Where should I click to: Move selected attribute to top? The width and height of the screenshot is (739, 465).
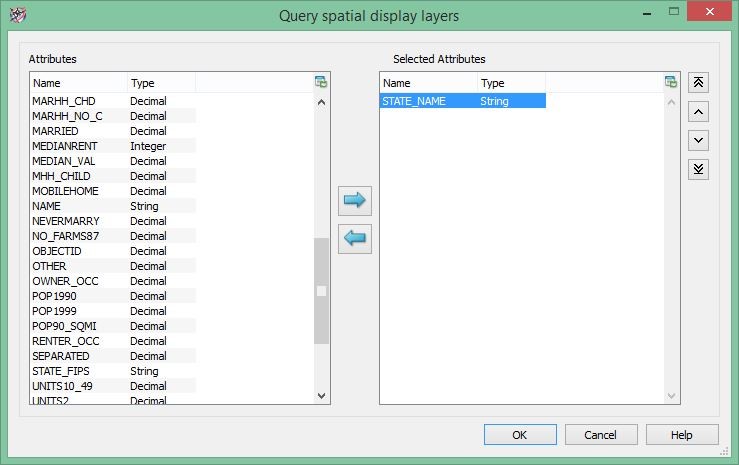(x=699, y=83)
